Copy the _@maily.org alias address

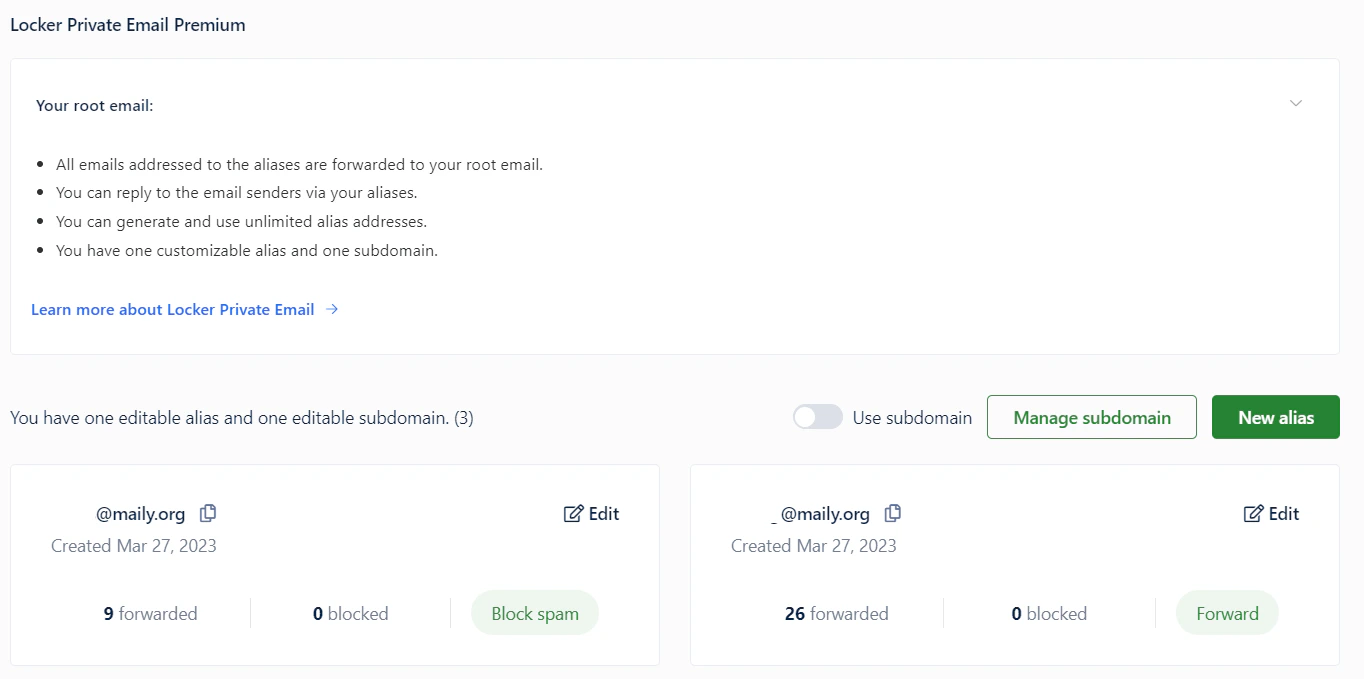(892, 512)
